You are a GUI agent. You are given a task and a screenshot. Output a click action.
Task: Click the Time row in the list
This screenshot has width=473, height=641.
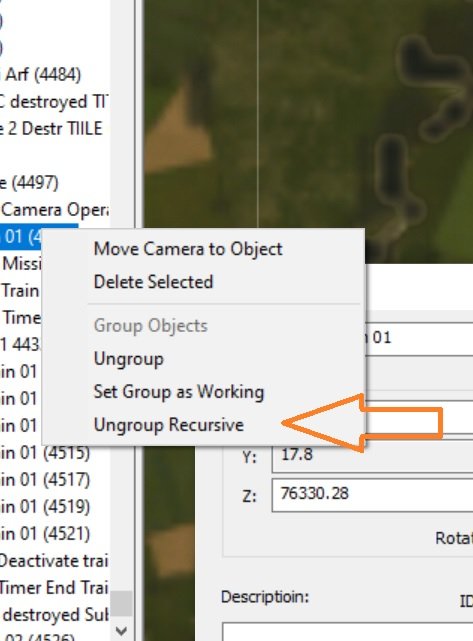pos(21,318)
